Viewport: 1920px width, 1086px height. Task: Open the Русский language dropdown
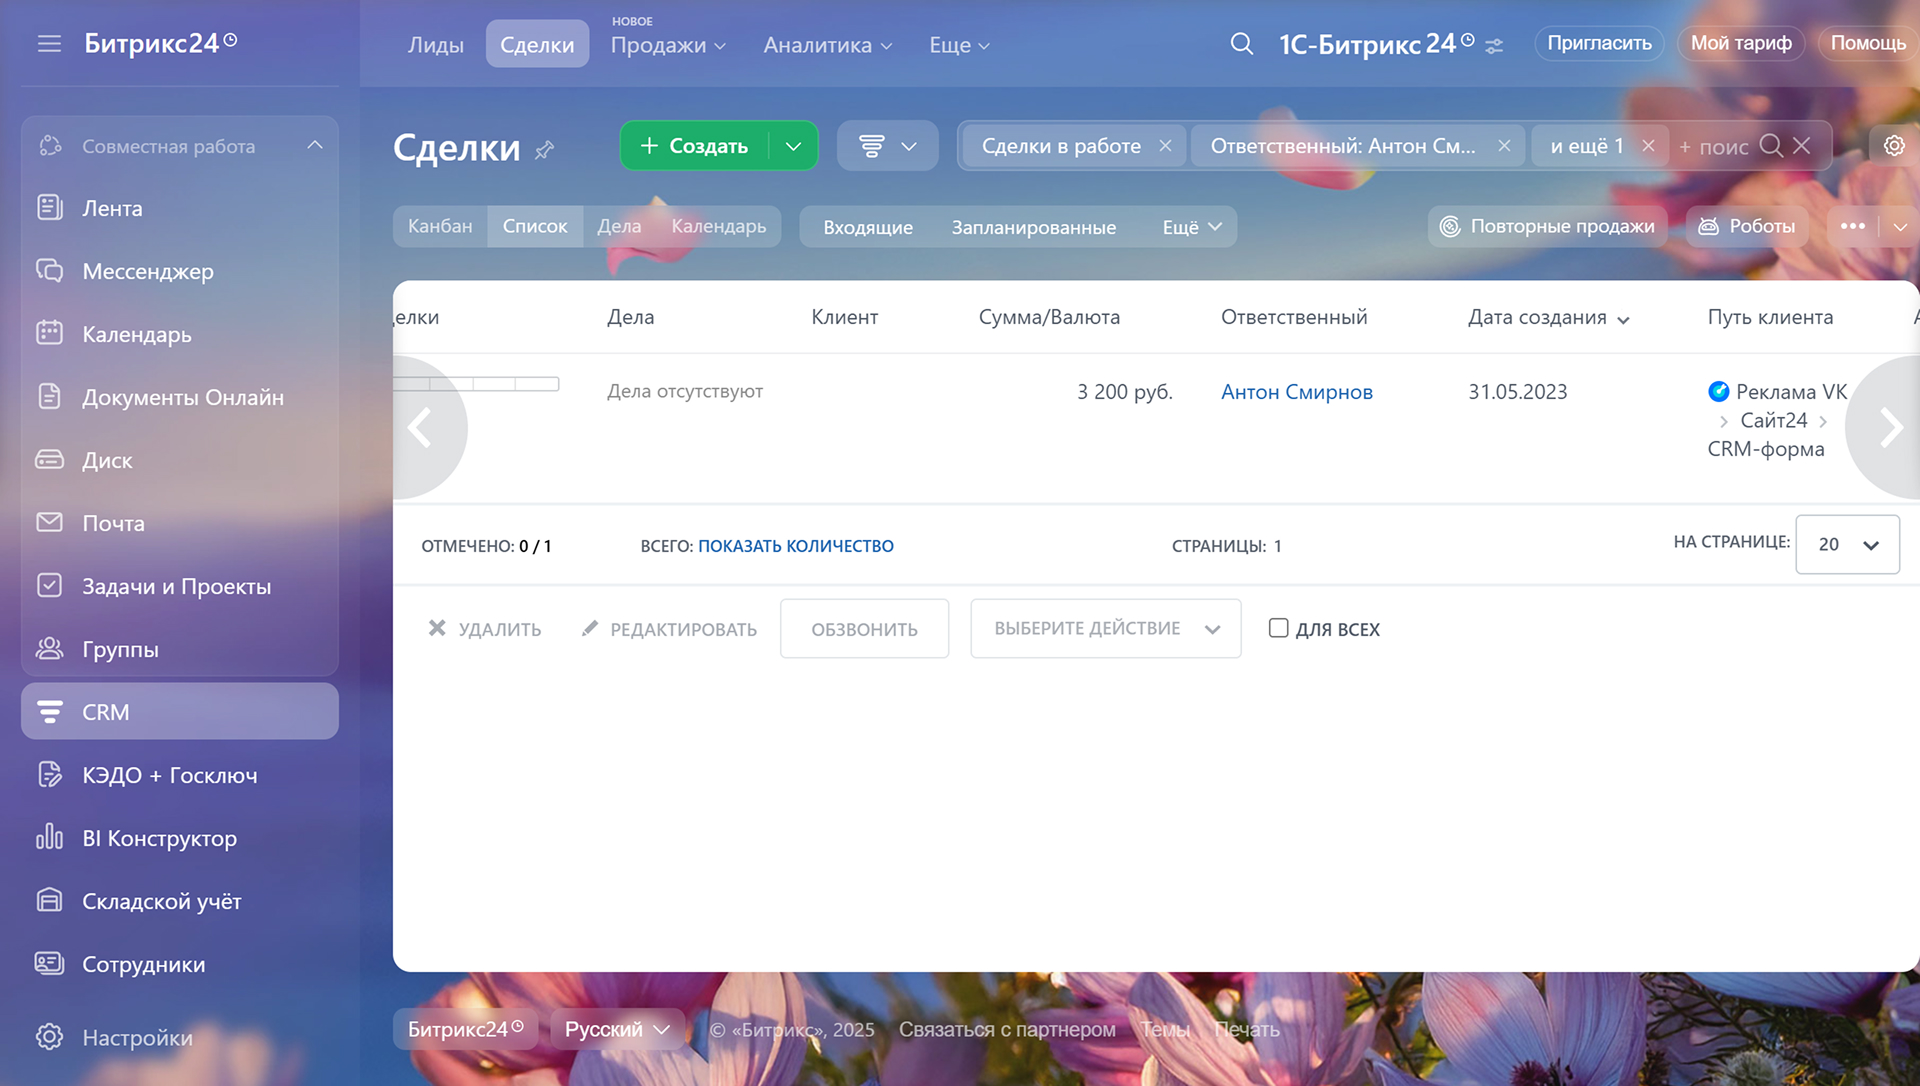coord(617,1029)
